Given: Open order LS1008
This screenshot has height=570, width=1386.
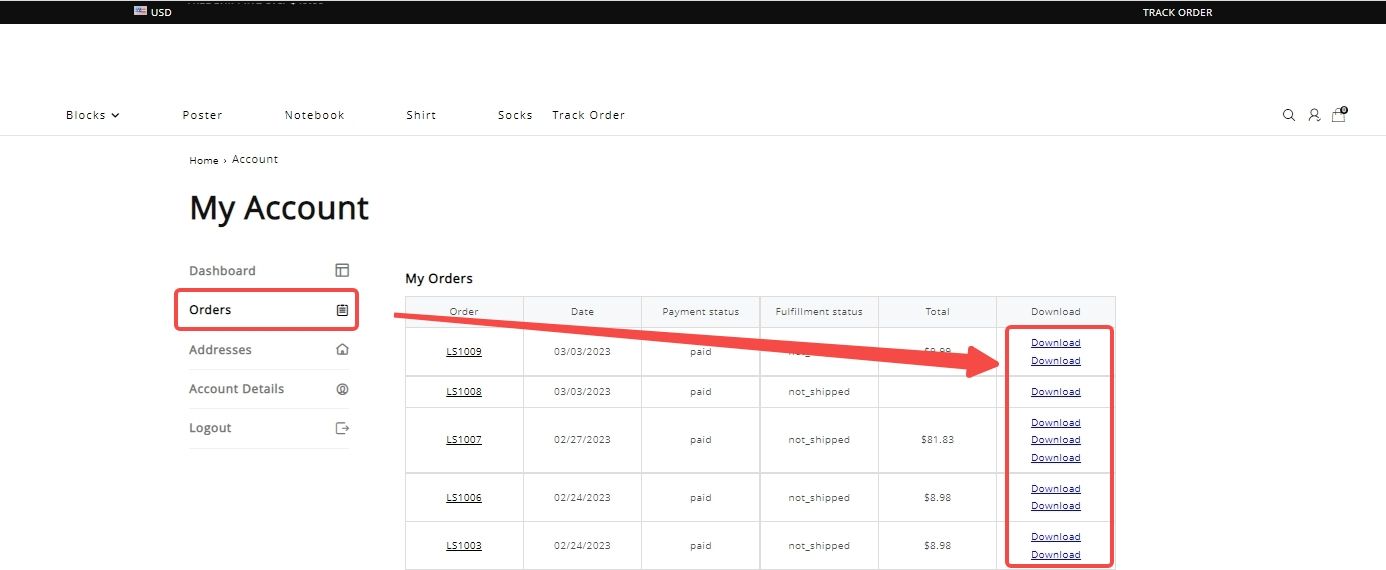Looking at the screenshot, I should [x=464, y=391].
